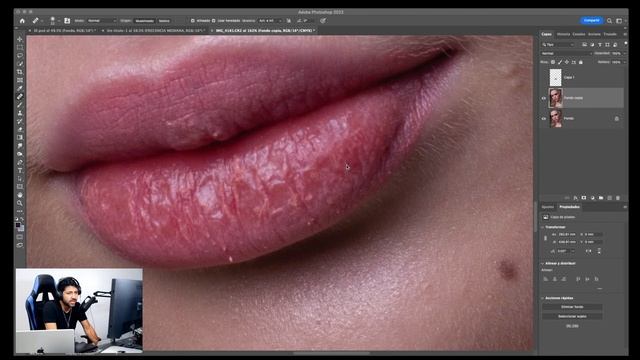Screen dimensions: 640x360
Task: Select the Zoom tool
Action: pos(20,203)
